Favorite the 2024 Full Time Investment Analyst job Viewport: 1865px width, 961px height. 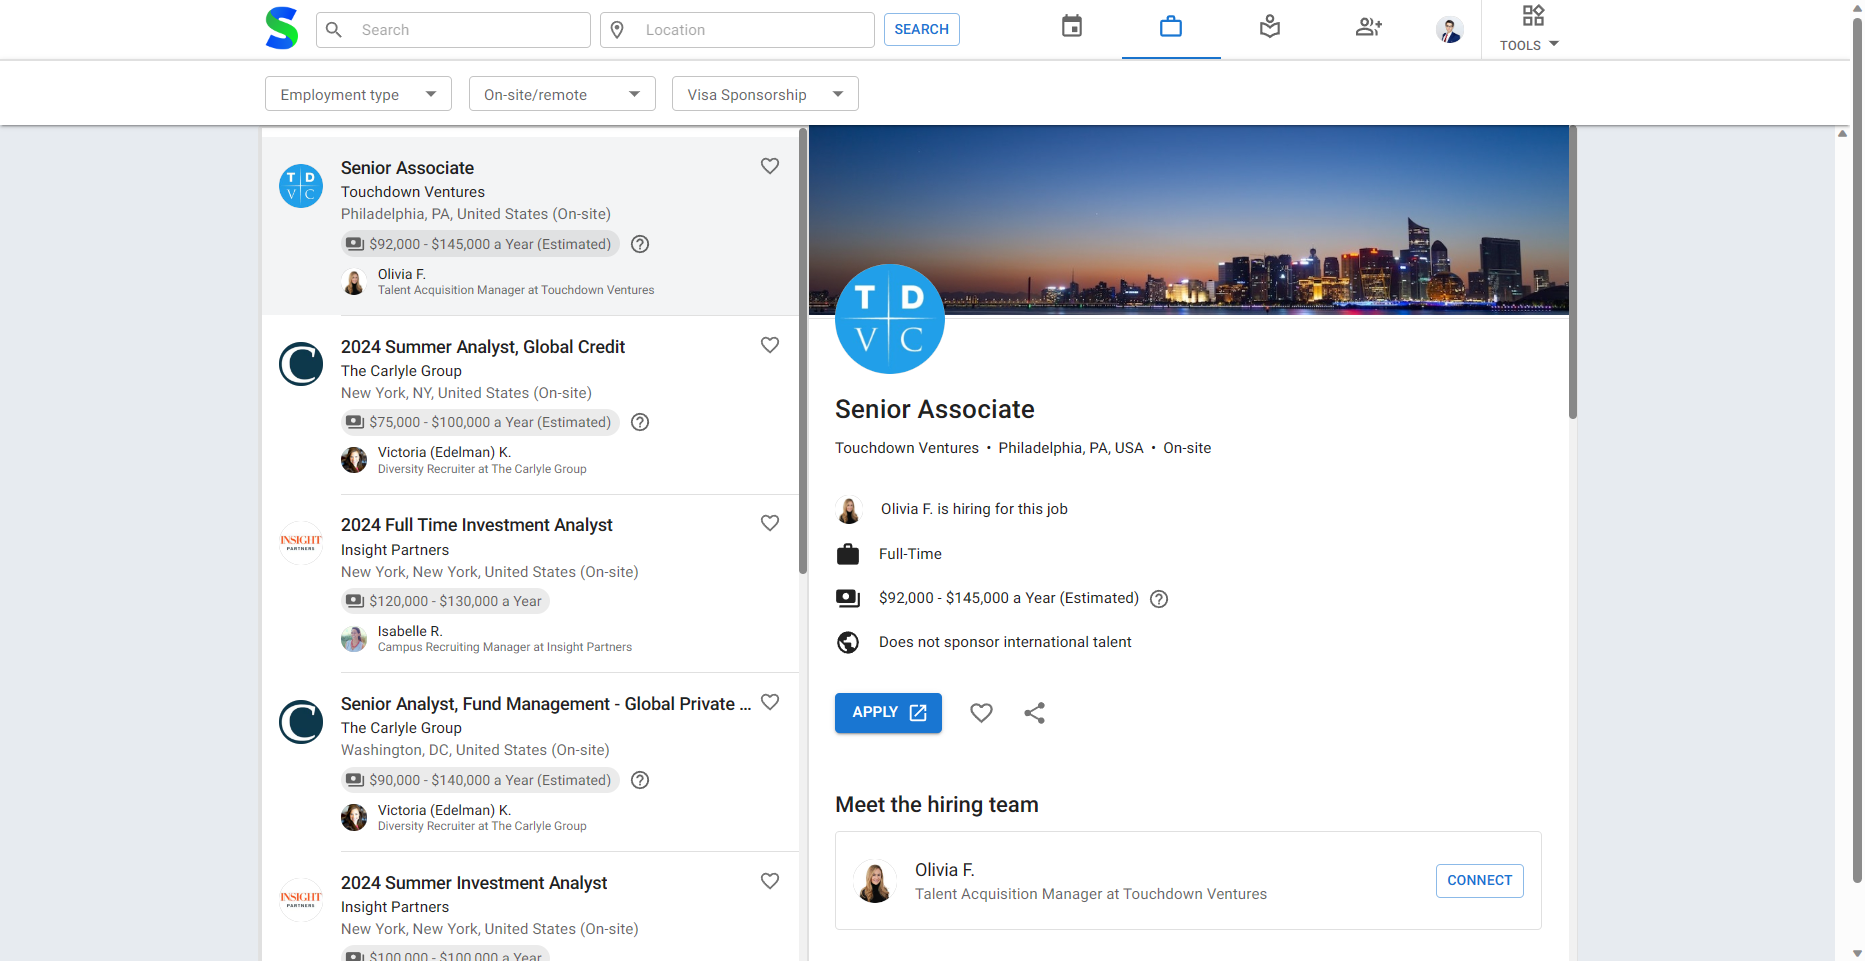point(770,523)
